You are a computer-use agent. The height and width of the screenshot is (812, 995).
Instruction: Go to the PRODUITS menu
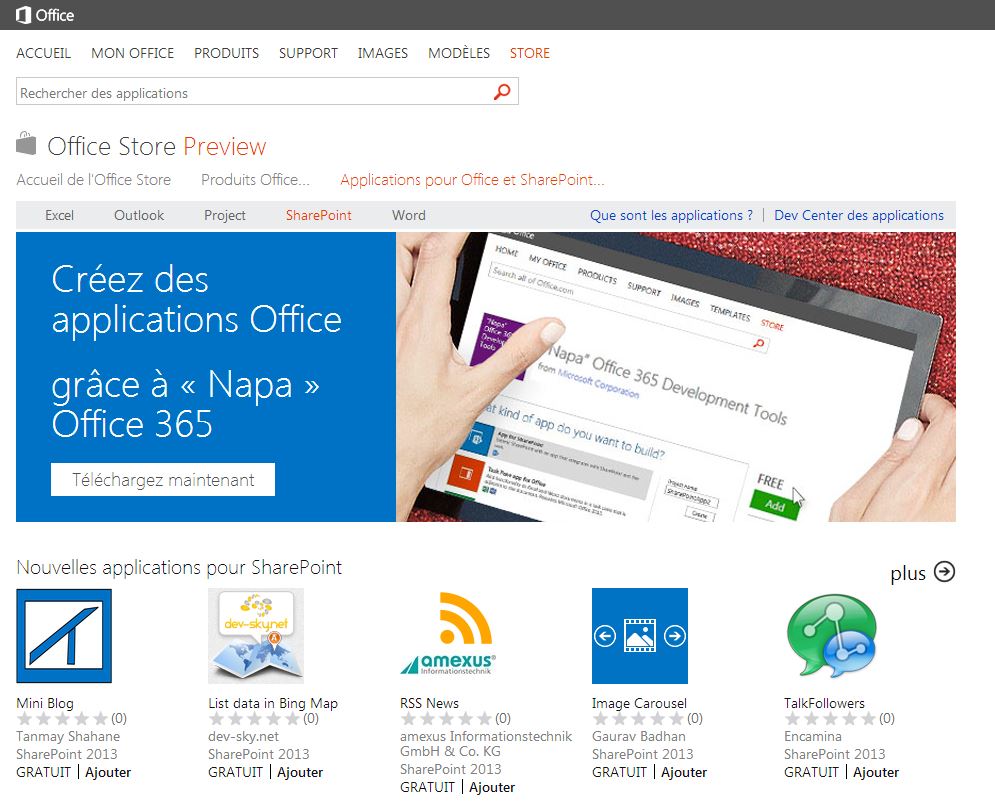(x=226, y=53)
